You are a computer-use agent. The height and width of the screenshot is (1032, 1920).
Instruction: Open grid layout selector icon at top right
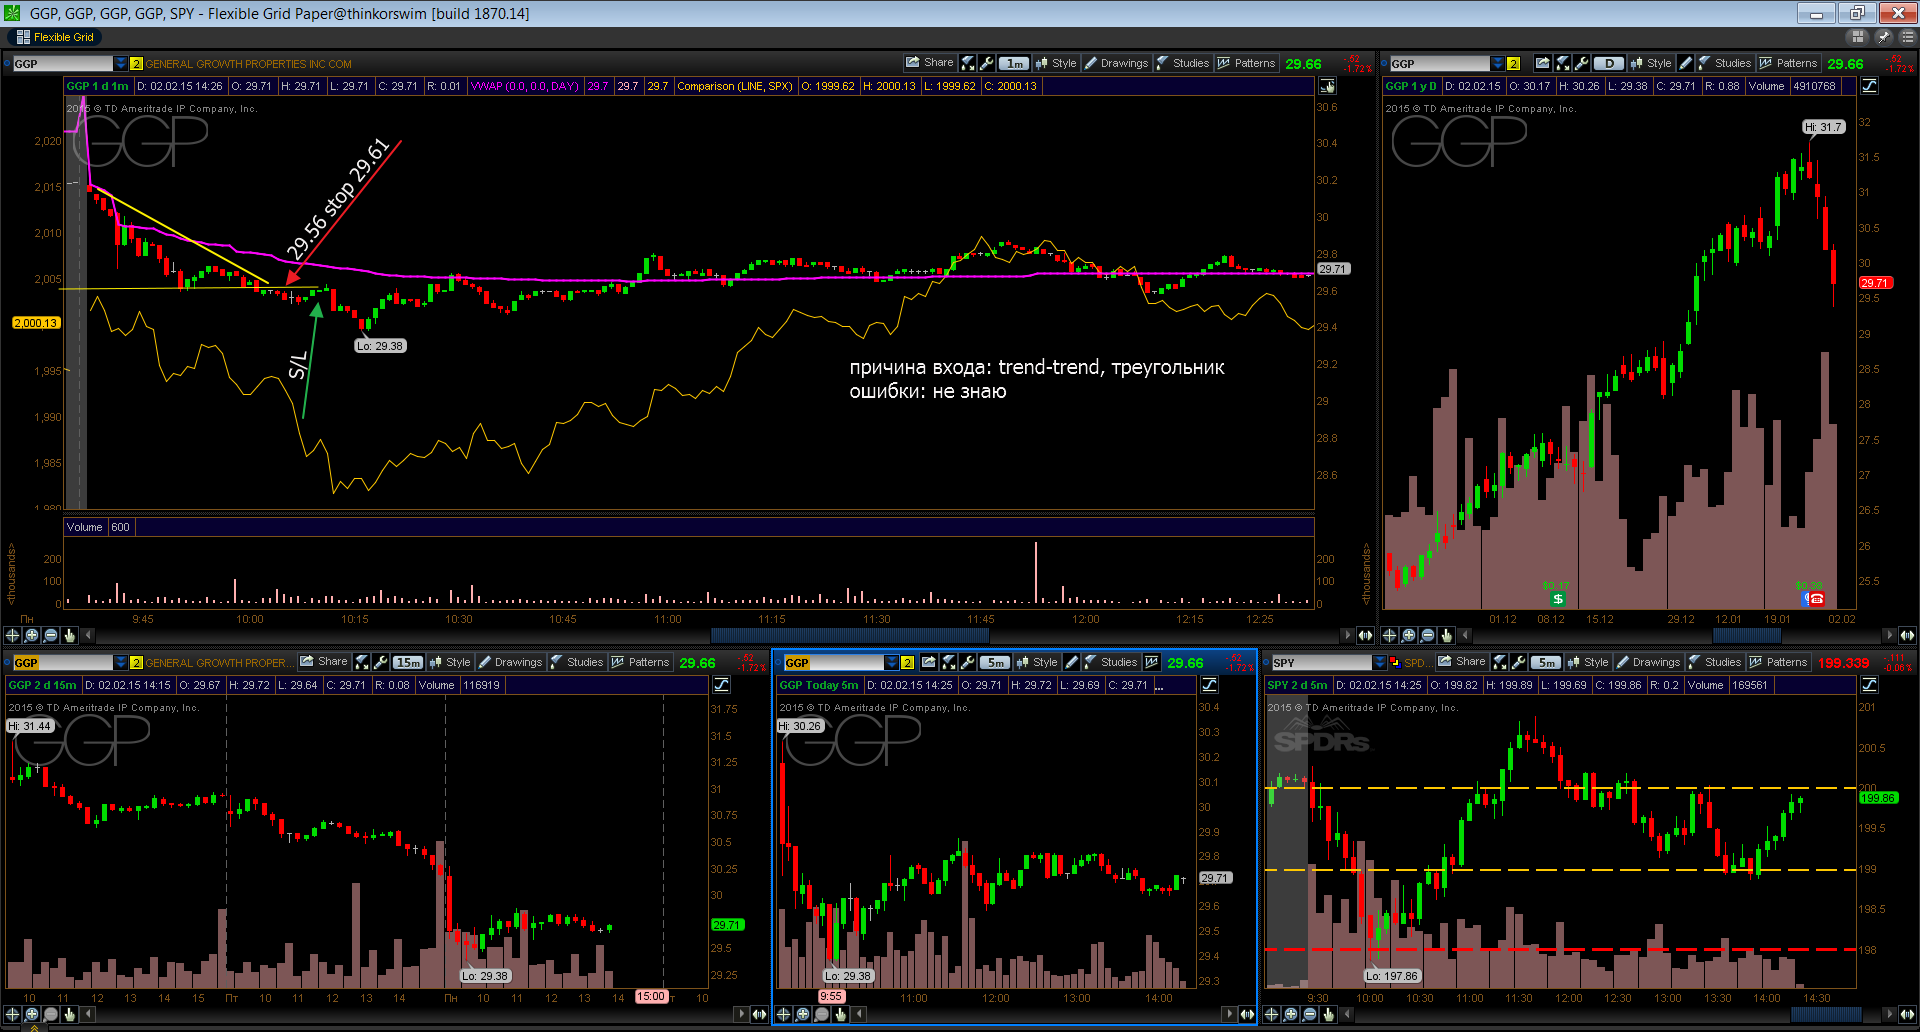coord(1858,37)
